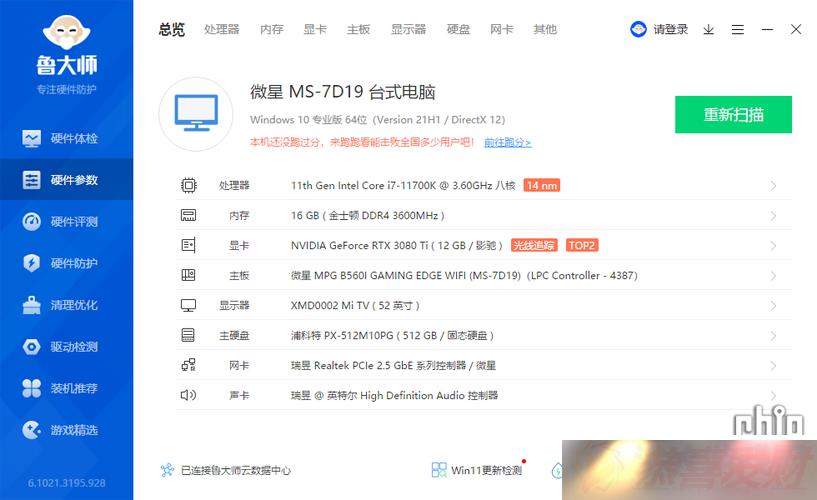Click the desktop computer monitor icon
This screenshot has width=817, height=500.
tap(196, 114)
